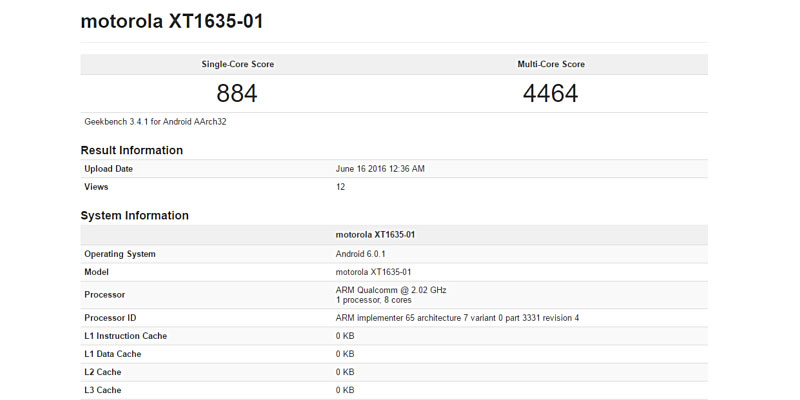800x400 pixels.
Task: Click the motorola XT1635-01 page title
Action: click(x=171, y=21)
